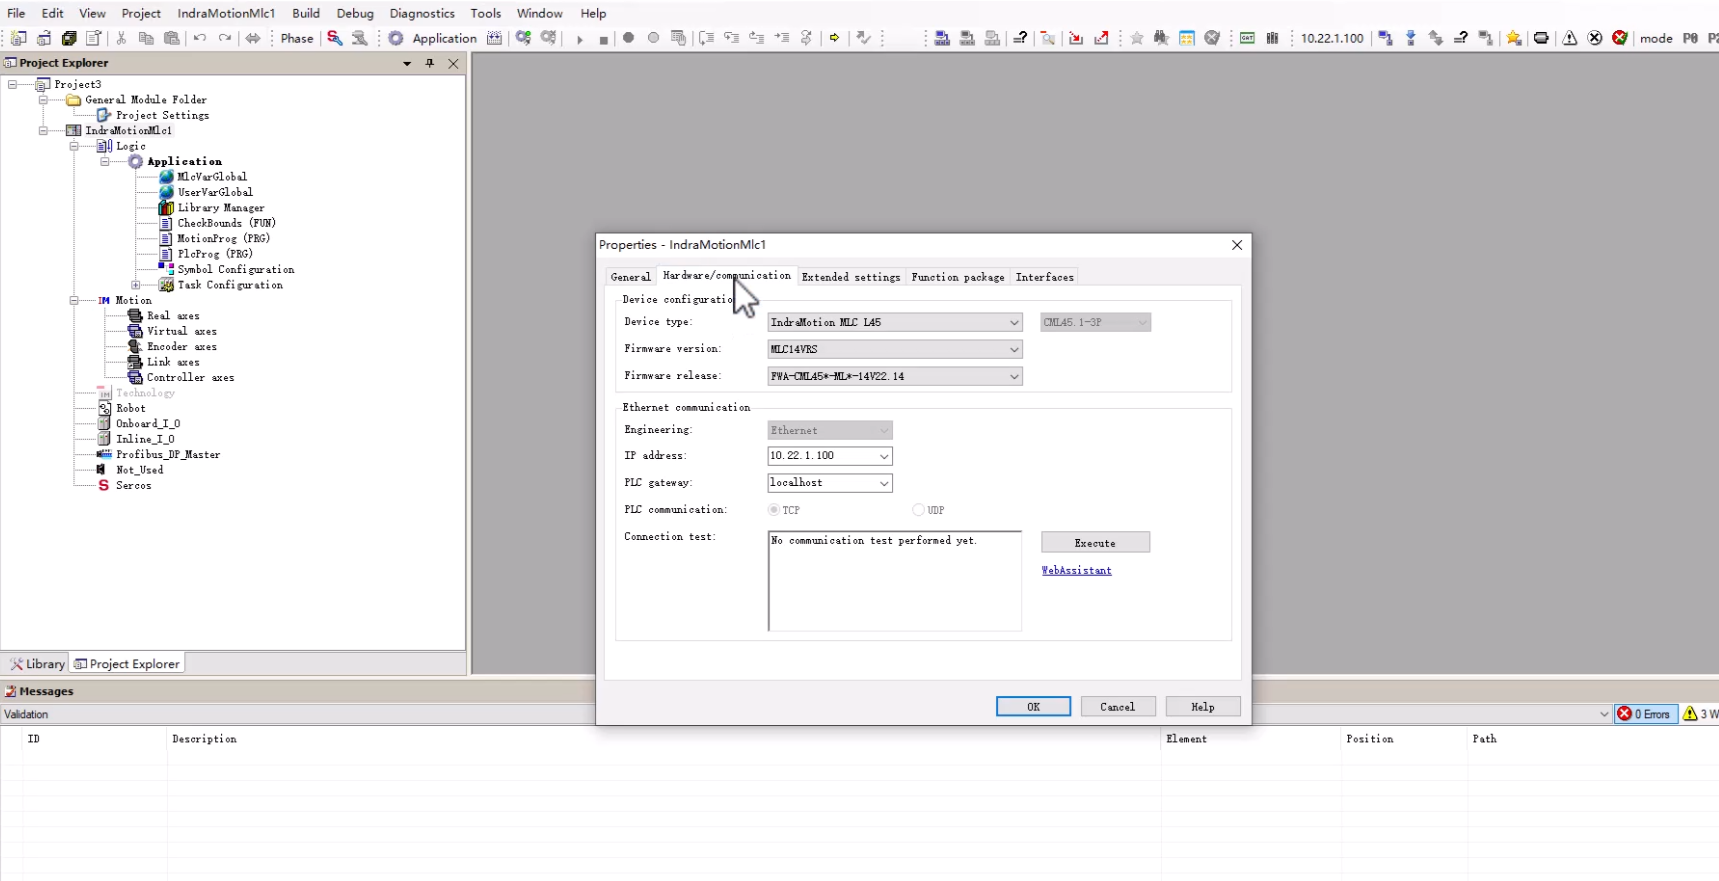Expand the Task Configuration tree node
This screenshot has height=881, width=1719.
136,285
